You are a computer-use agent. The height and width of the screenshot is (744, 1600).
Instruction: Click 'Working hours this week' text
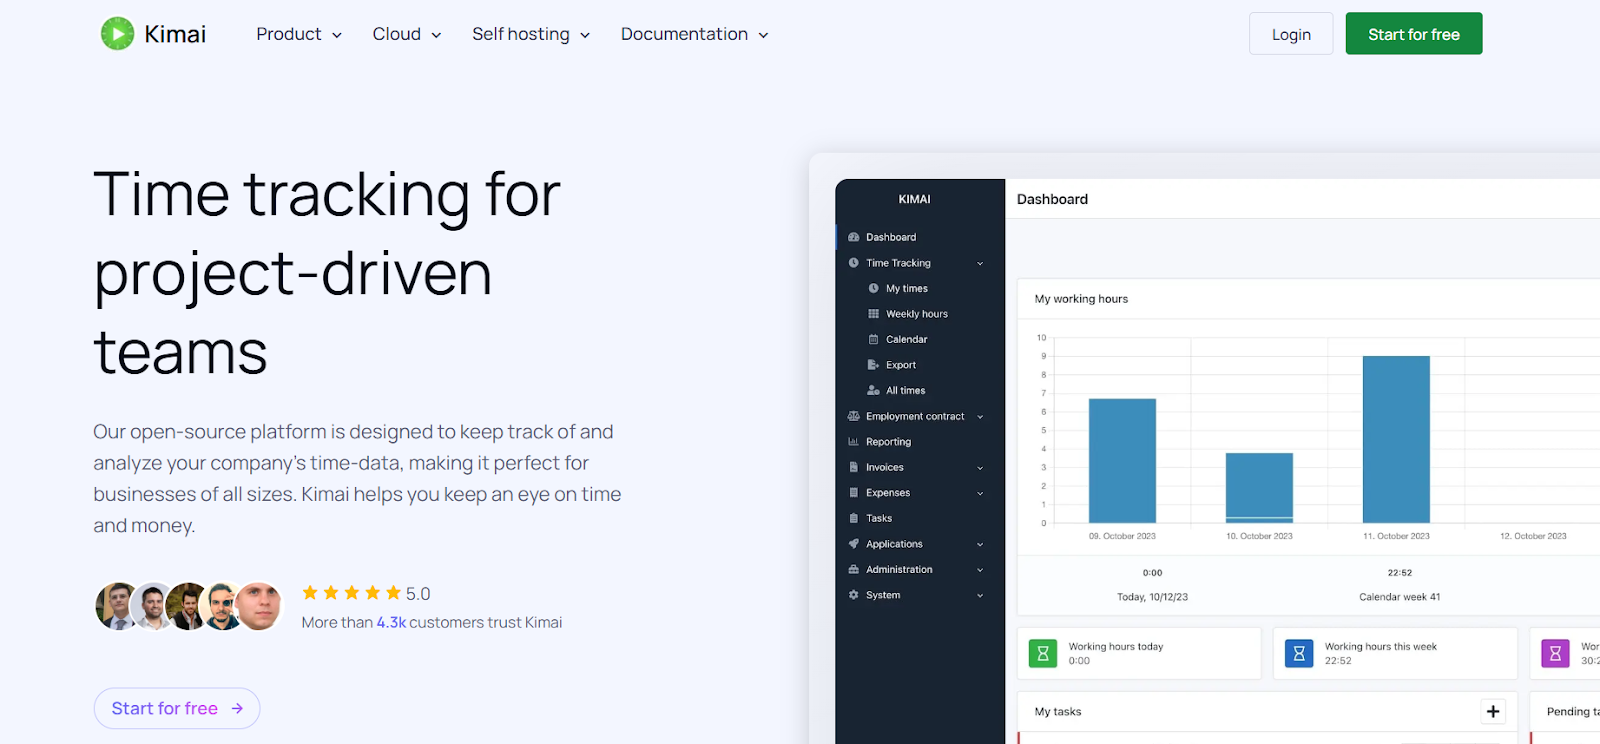(1381, 647)
